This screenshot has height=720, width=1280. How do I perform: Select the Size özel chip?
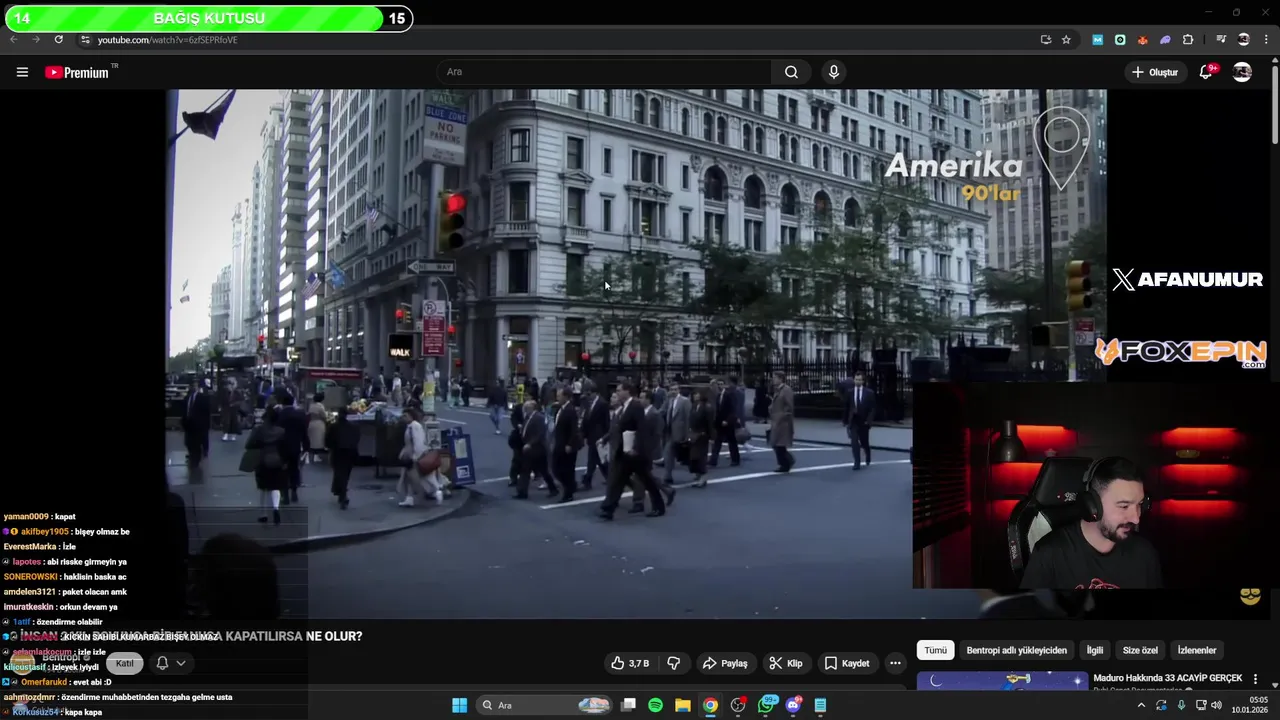tap(1140, 650)
